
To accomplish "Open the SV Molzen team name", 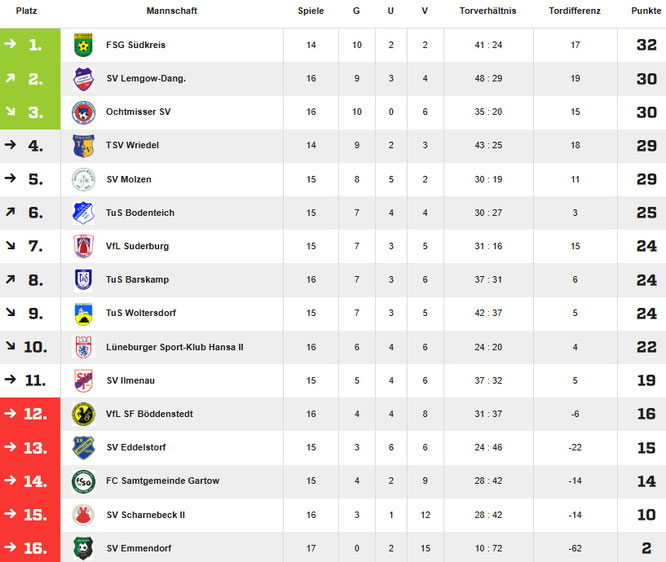I will coord(128,179).
